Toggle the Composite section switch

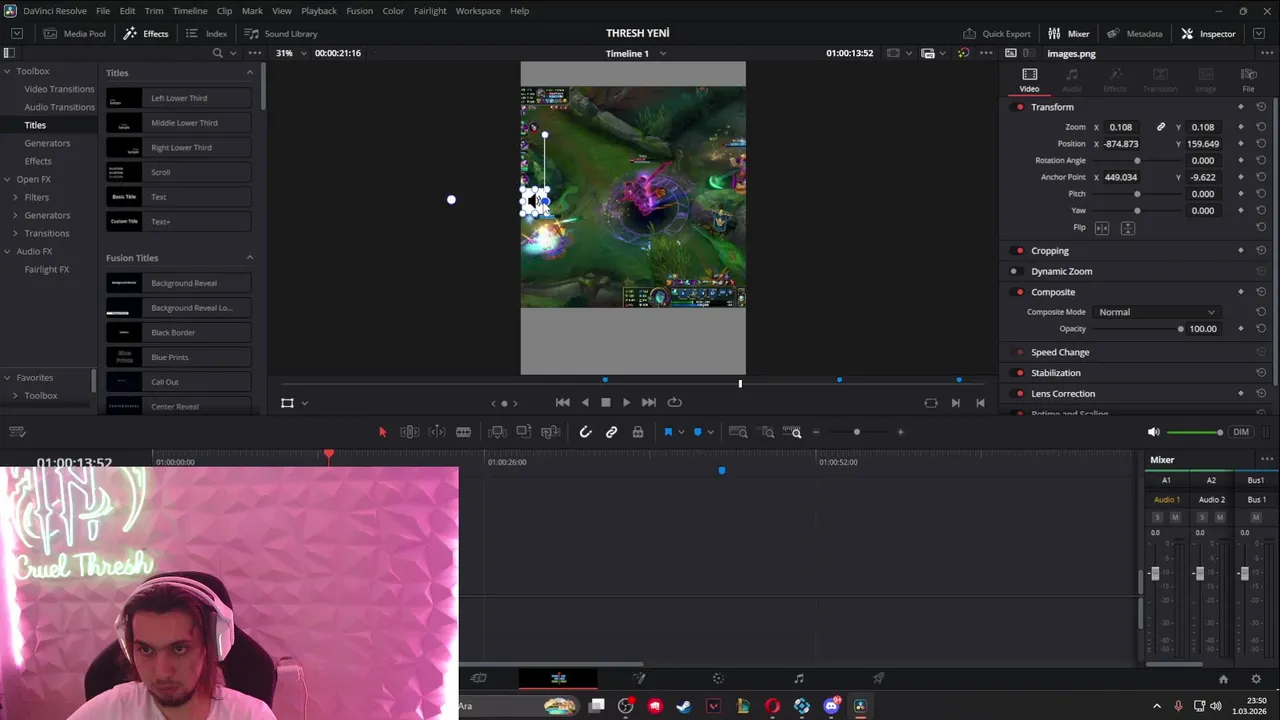[1019, 292]
